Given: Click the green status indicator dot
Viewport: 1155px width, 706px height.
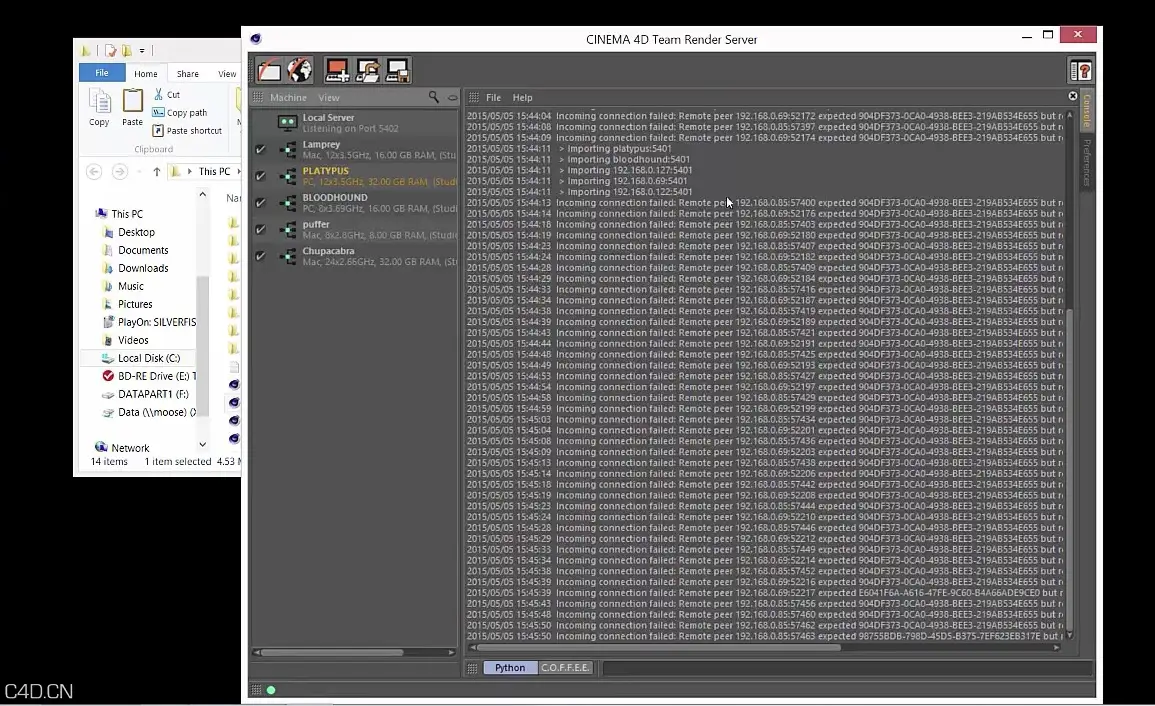Looking at the screenshot, I should coord(271,690).
